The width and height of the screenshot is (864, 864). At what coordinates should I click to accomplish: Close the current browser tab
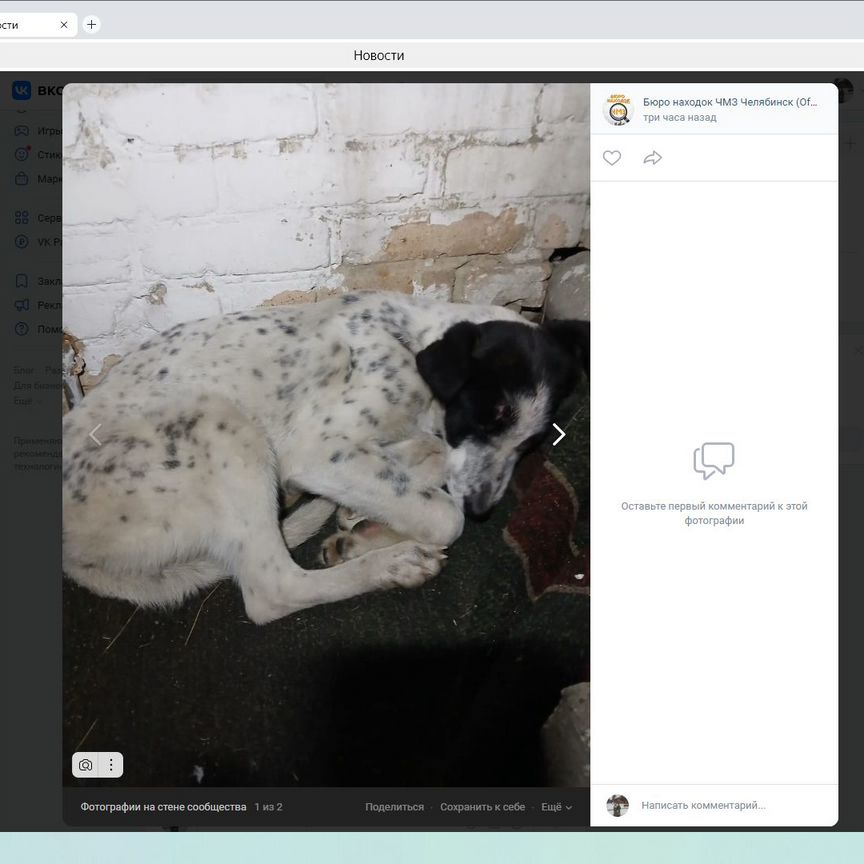[64, 25]
